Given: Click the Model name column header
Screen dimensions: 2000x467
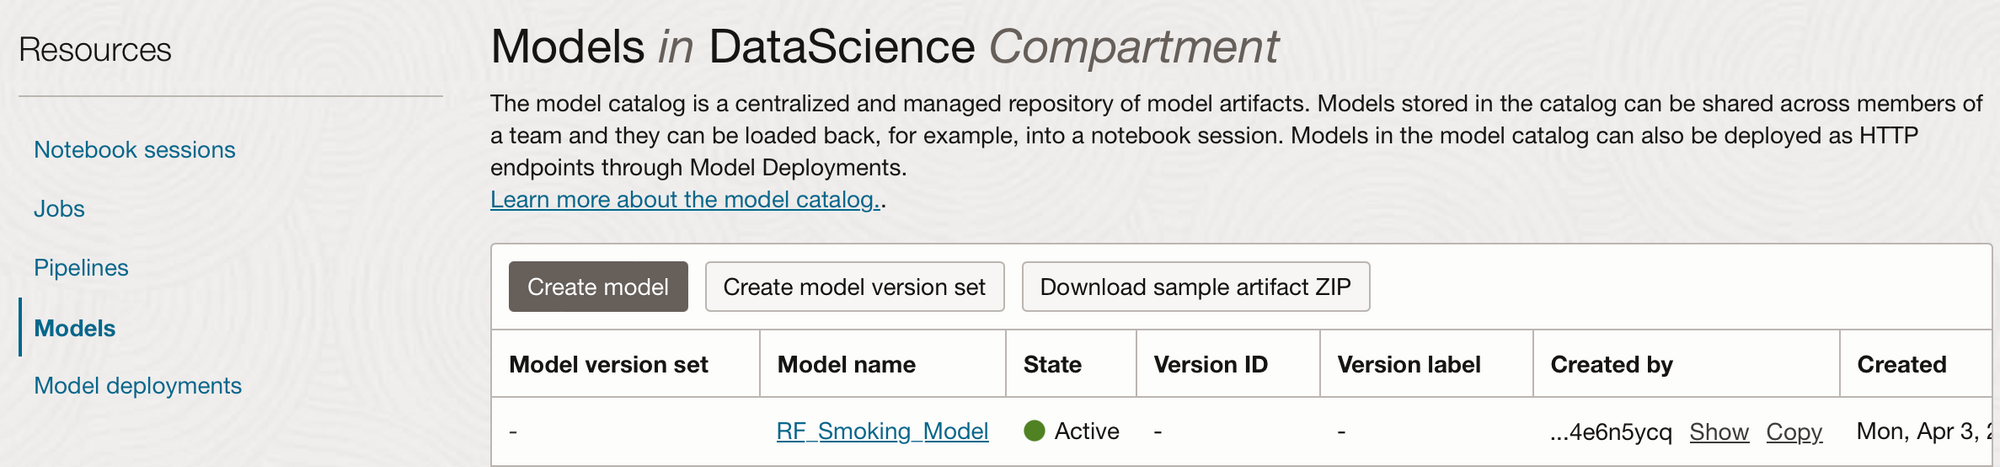Looking at the screenshot, I should 846,365.
